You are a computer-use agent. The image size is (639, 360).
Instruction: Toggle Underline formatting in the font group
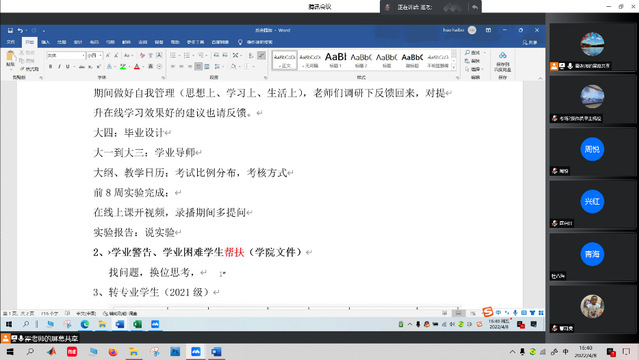pyautogui.click(x=68, y=67)
